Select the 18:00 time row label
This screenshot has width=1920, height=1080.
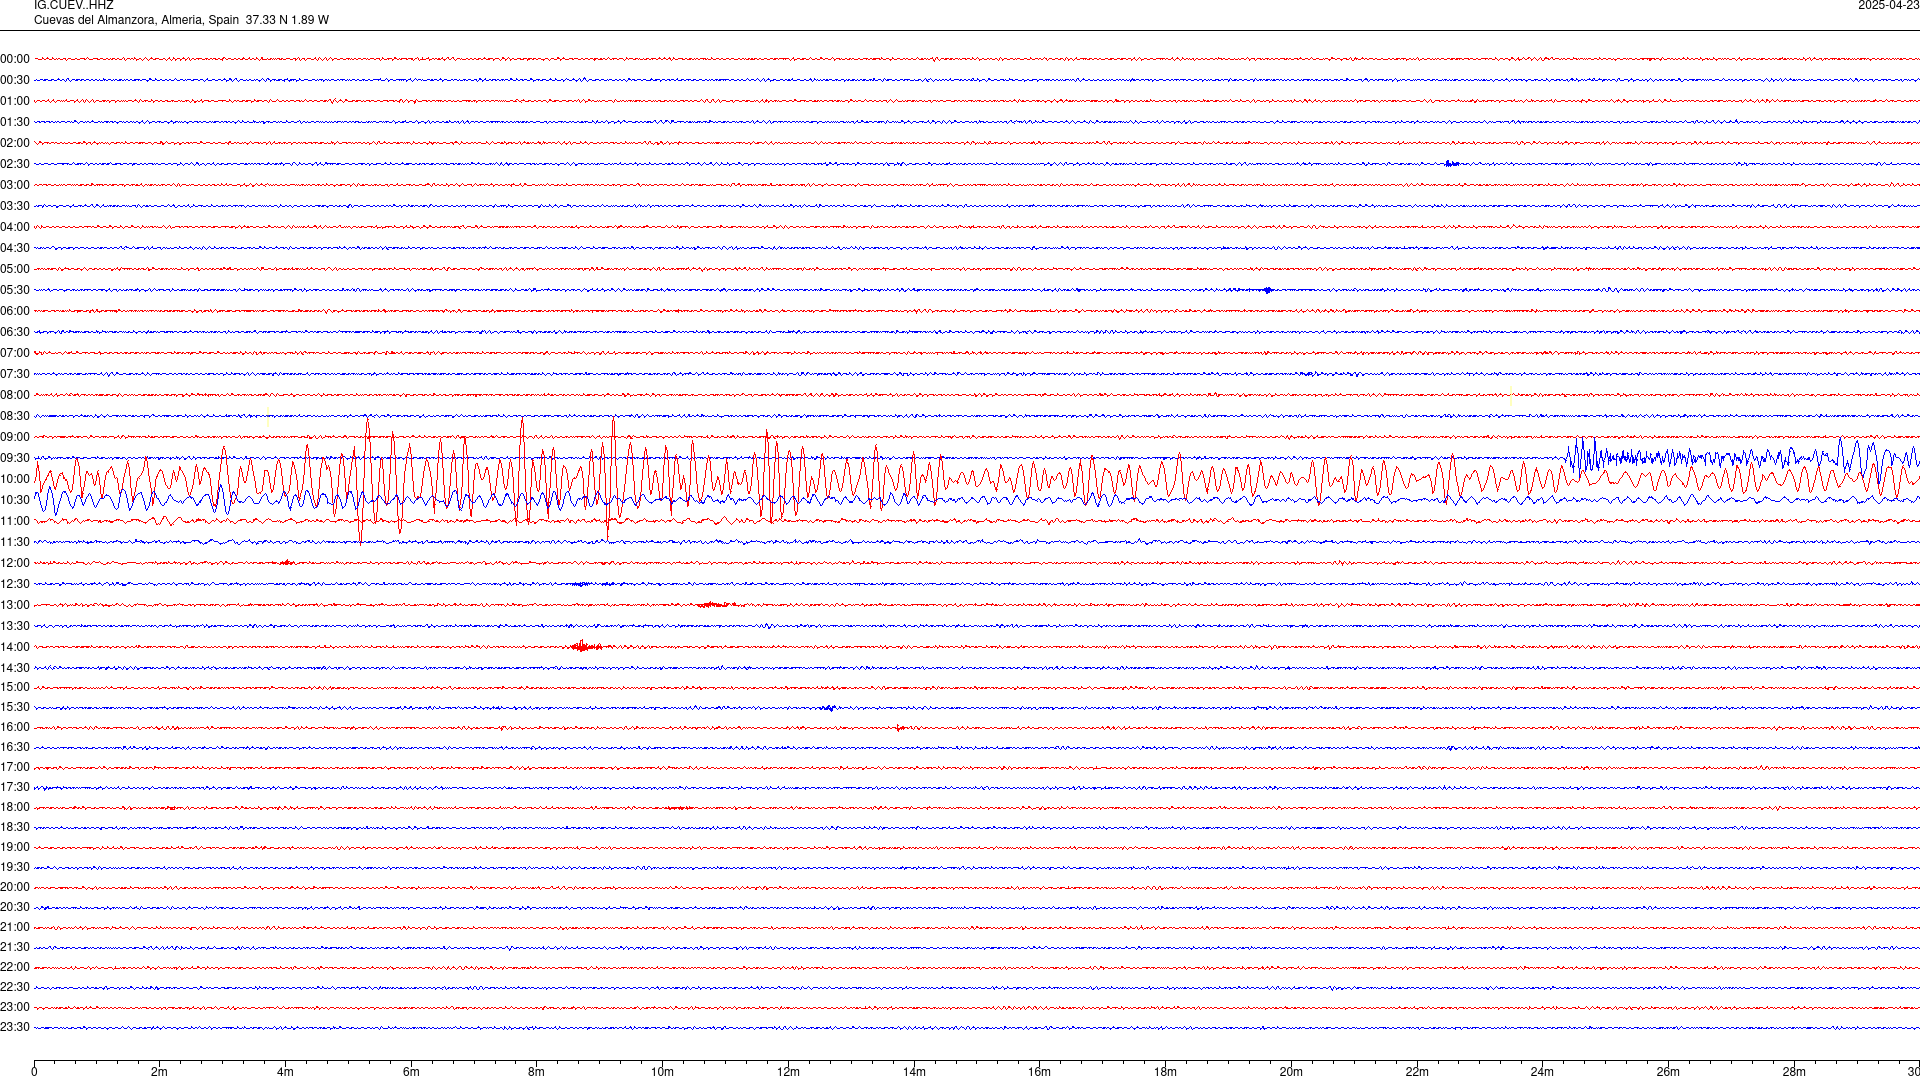pos(15,807)
